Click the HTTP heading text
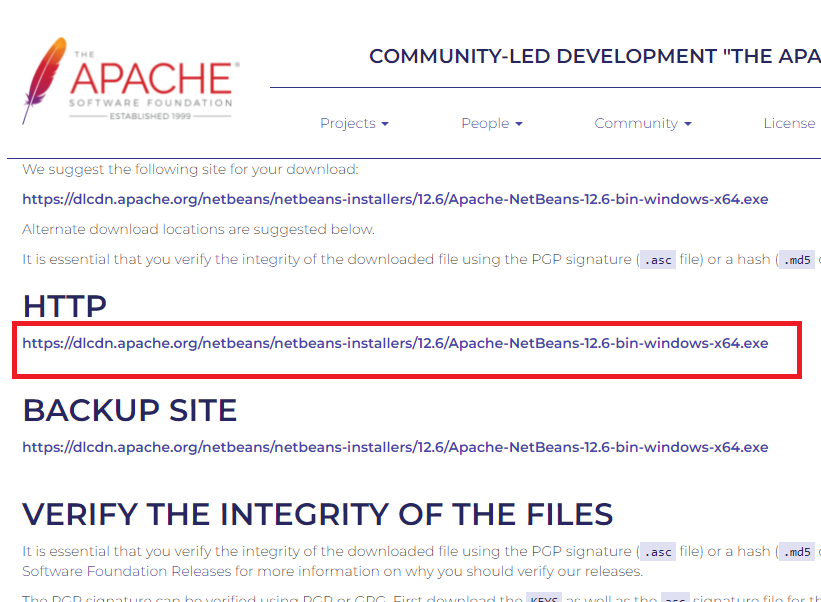Image resolution: width=821 pixels, height=602 pixels. coord(65,306)
